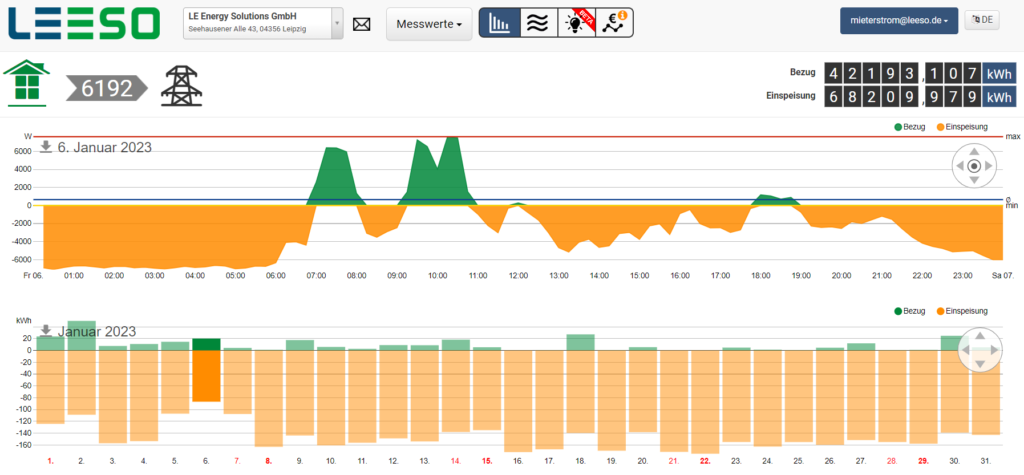Open the mieterstrom@leeso.de account menu
Image resolution: width=1024 pixels, height=475 pixels.
(x=897, y=19)
